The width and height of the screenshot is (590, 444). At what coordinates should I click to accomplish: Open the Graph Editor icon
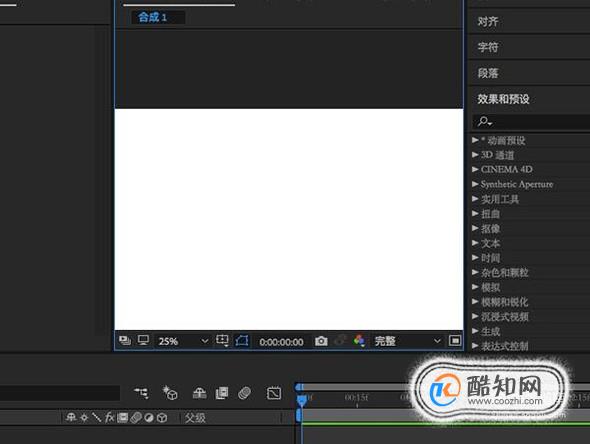pyautogui.click(x=274, y=393)
